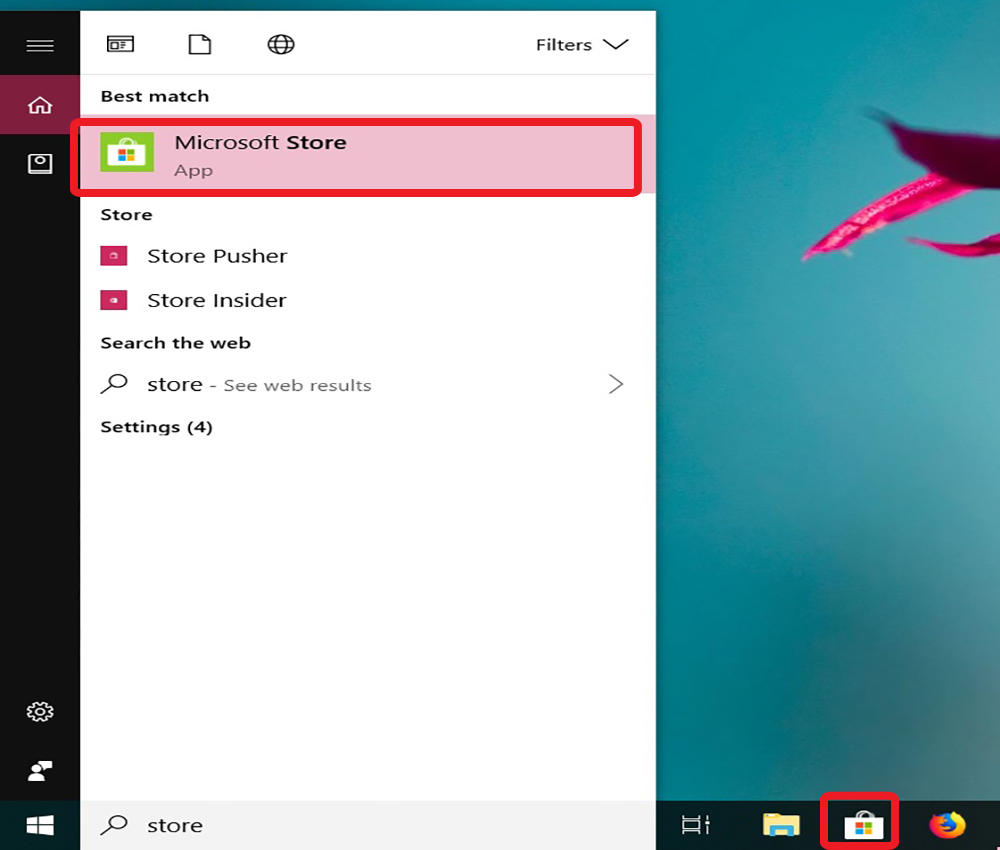This screenshot has width=1000, height=850.
Task: Open File Explorer from the taskbar
Action: click(x=781, y=825)
